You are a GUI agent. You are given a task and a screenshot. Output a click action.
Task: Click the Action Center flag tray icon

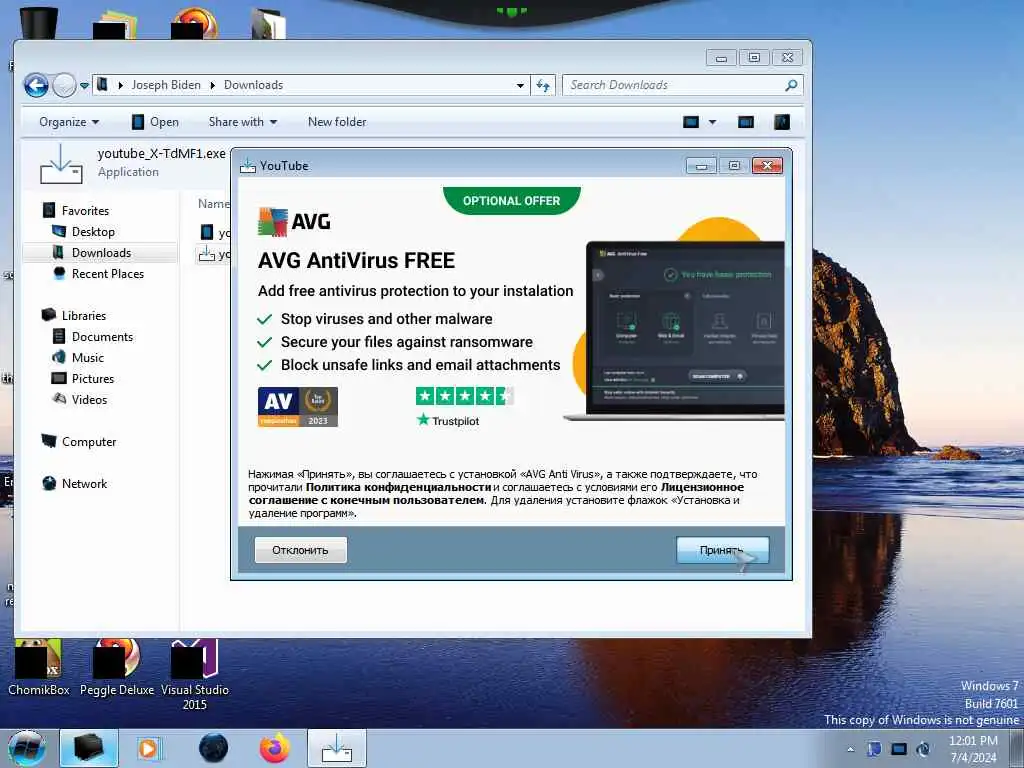pos(874,749)
